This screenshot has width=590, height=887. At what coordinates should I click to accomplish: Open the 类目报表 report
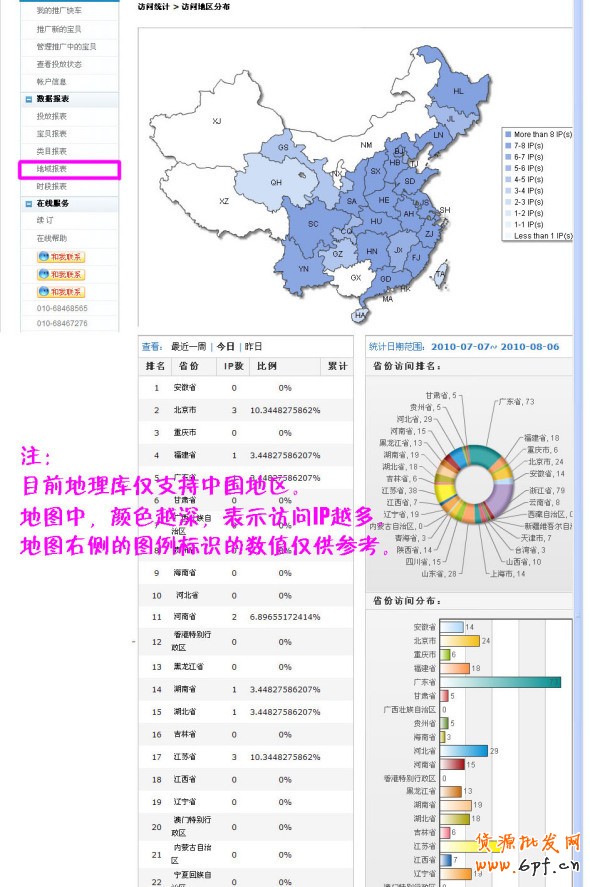[x=51, y=151]
